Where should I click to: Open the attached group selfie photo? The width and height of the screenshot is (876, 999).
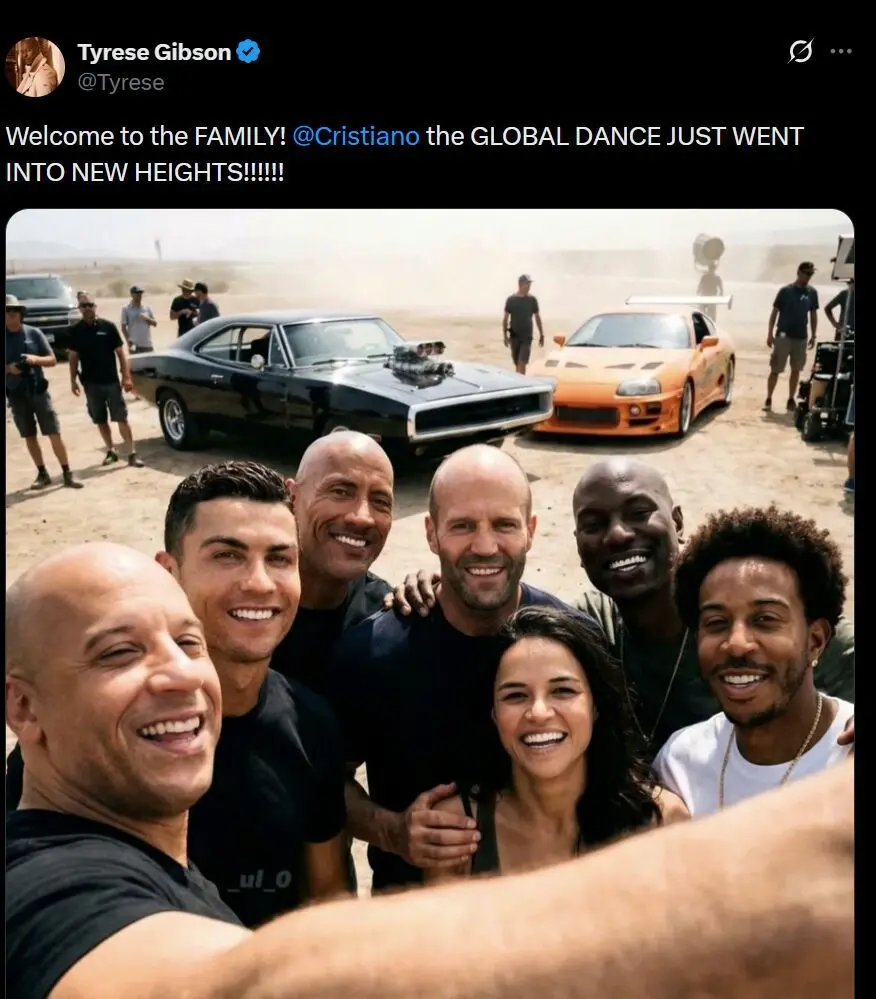(429, 603)
